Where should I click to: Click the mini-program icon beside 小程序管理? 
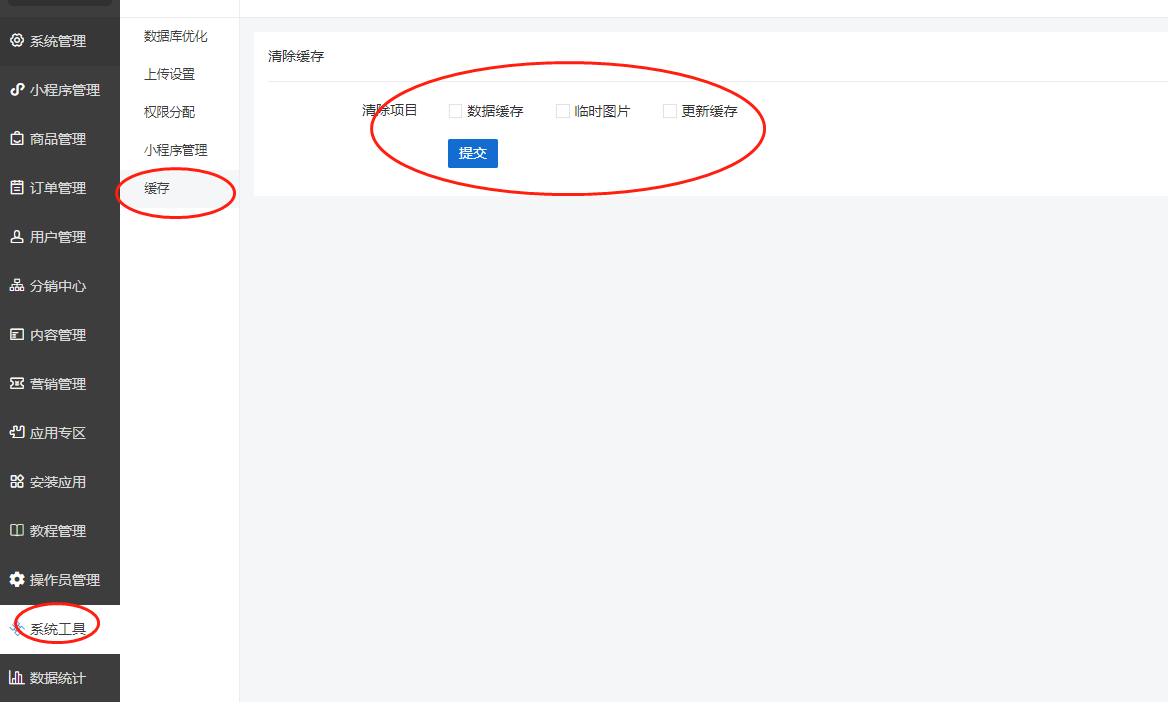[x=16, y=89]
